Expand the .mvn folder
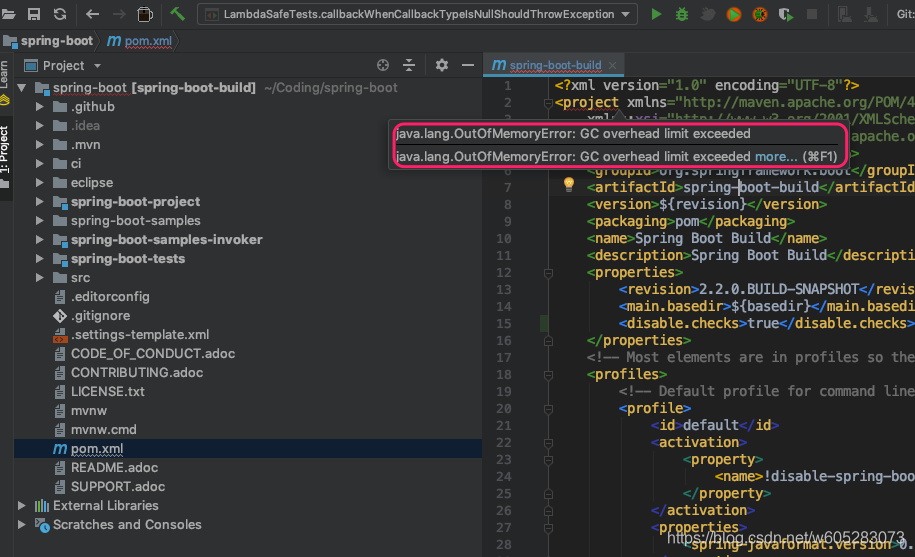915x557 pixels. [40, 145]
